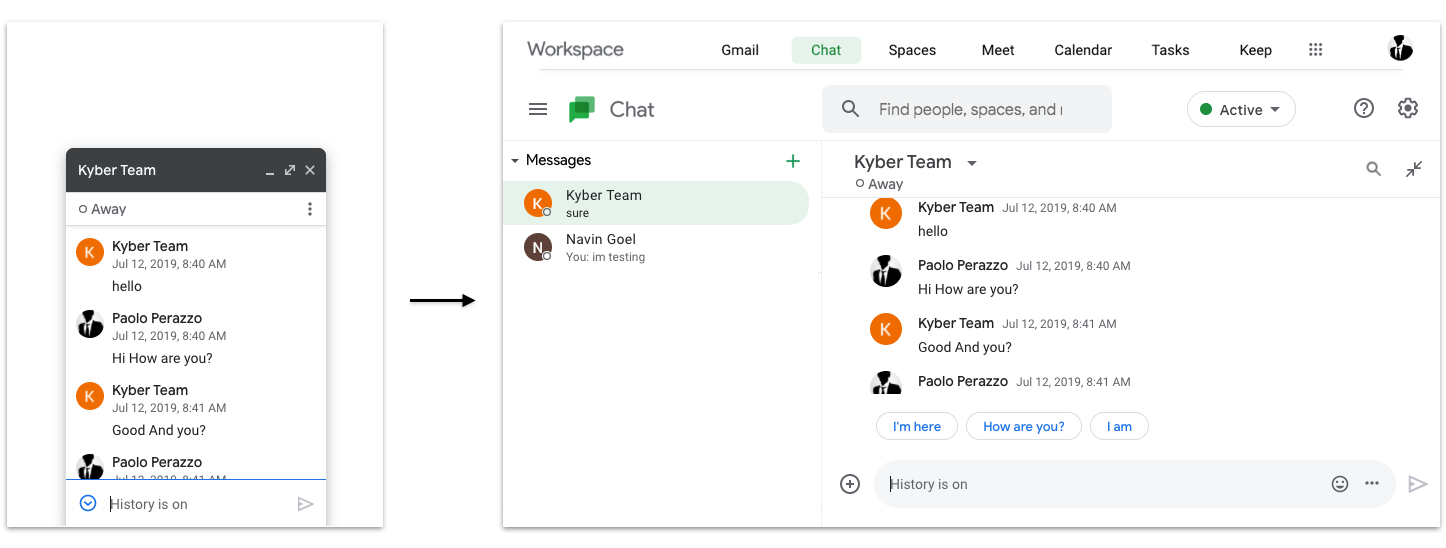Focus the History is on field in Workspace
The height and width of the screenshot is (548, 1446).
(1135, 484)
